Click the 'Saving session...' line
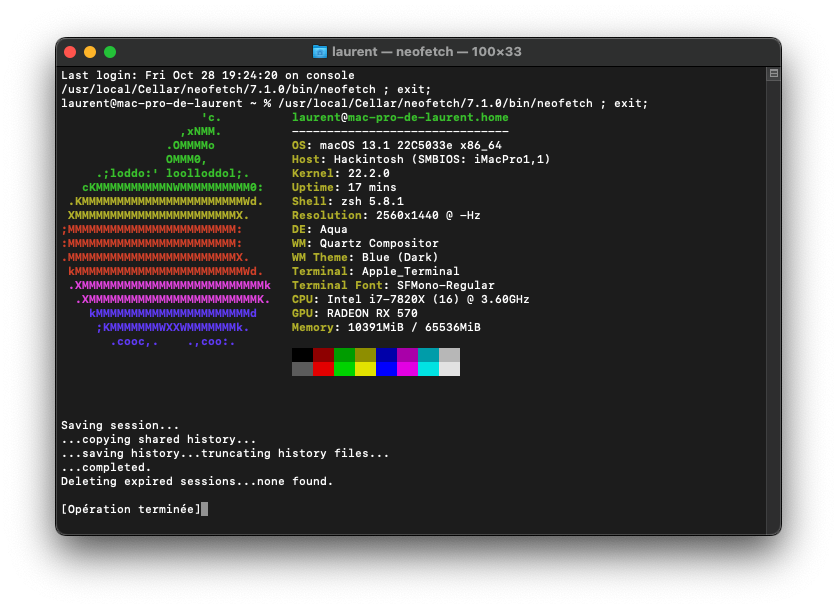The height and width of the screenshot is (609, 837). 120,425
